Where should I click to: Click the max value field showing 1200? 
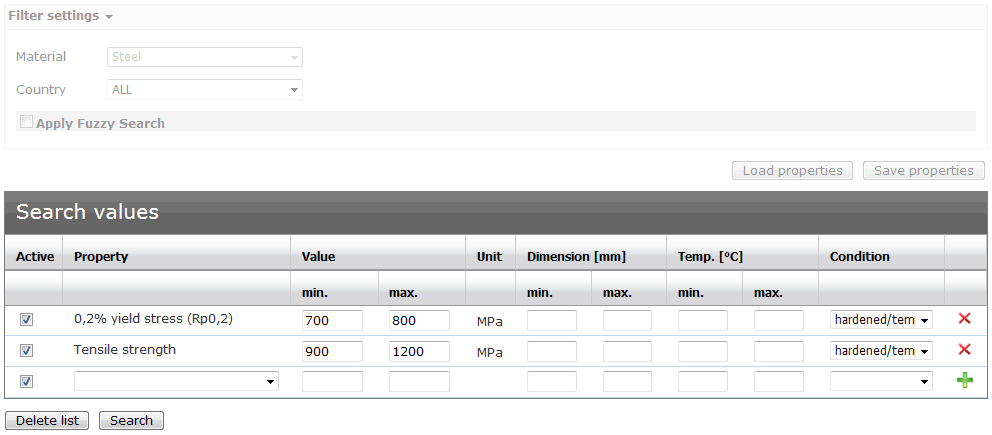point(419,352)
